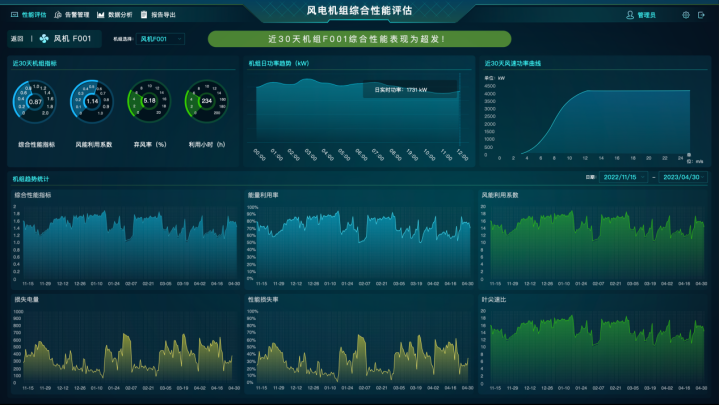Click the 利用小时 gauge showing 234
This screenshot has height=405, width=719.
(x=206, y=101)
